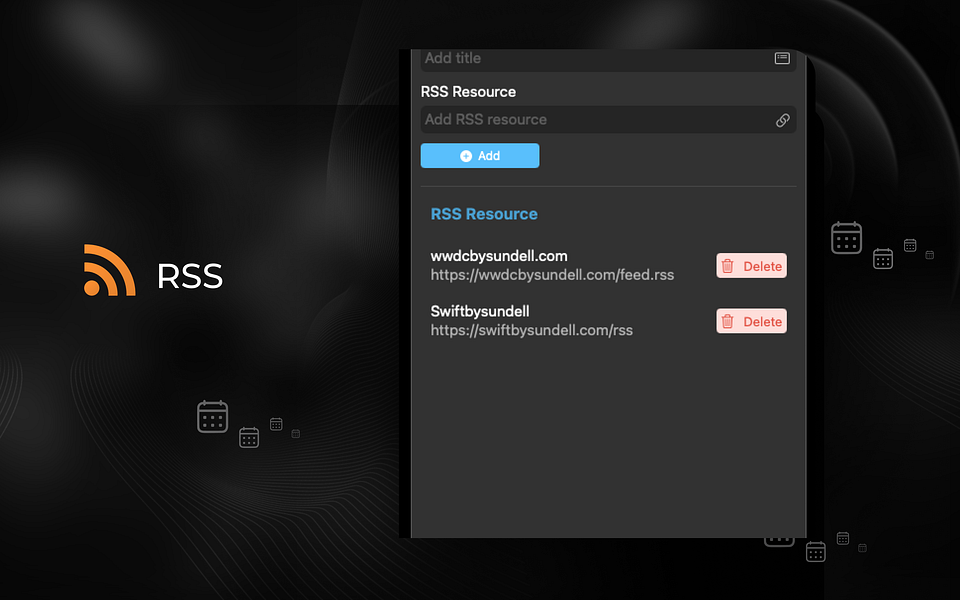Click the white RSS Resource field label

[x=468, y=92]
